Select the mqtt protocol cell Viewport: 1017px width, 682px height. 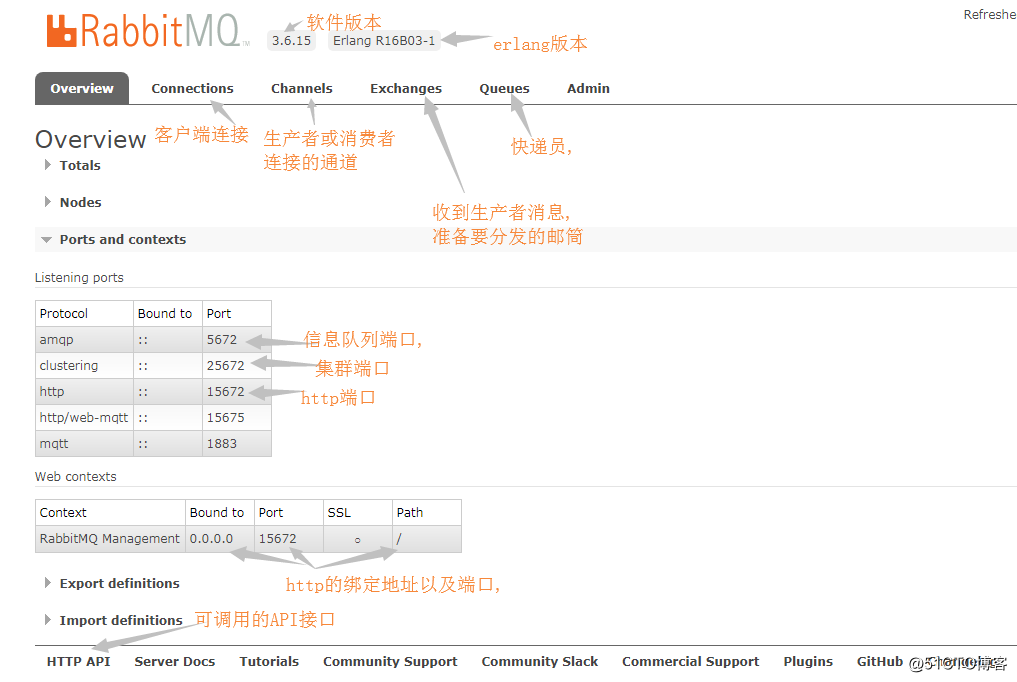tap(84, 443)
